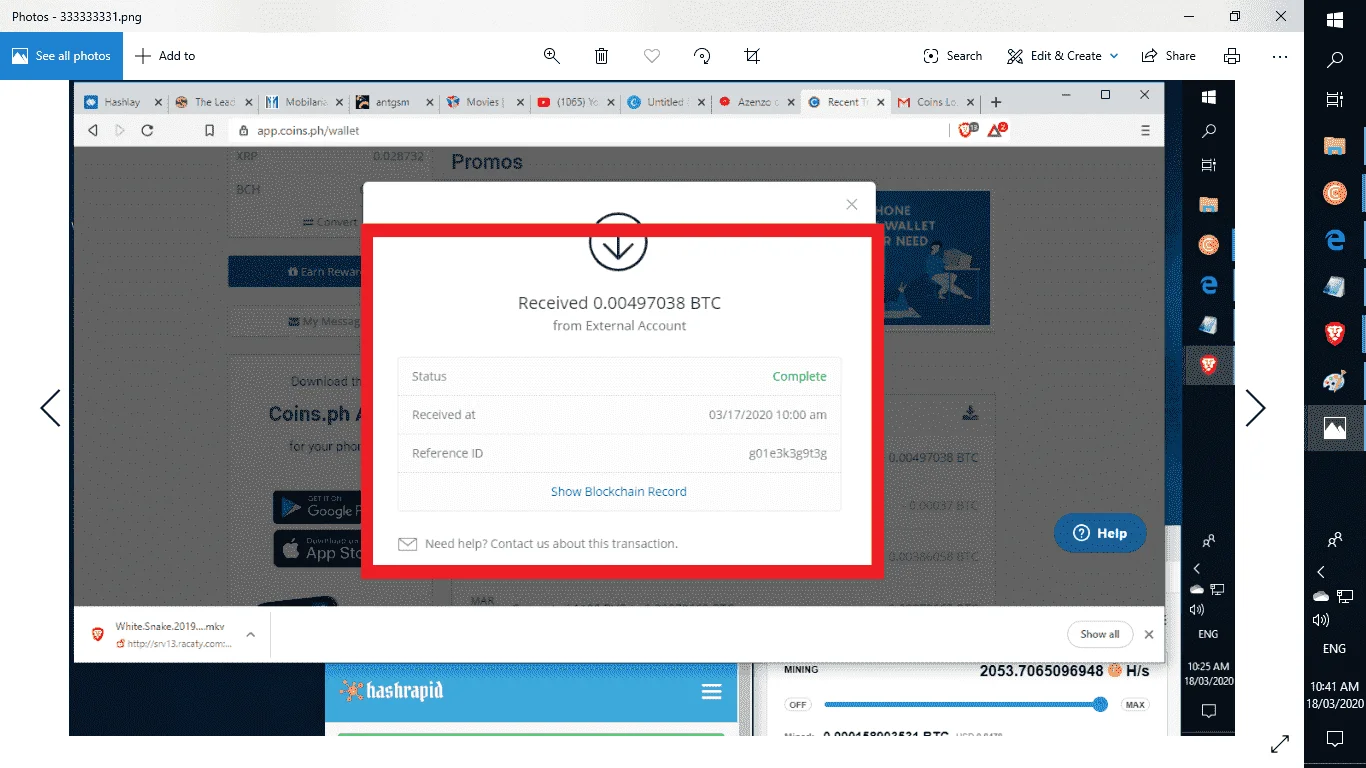1366x768 pixels.
Task: Click the Add to button
Action: (165, 56)
